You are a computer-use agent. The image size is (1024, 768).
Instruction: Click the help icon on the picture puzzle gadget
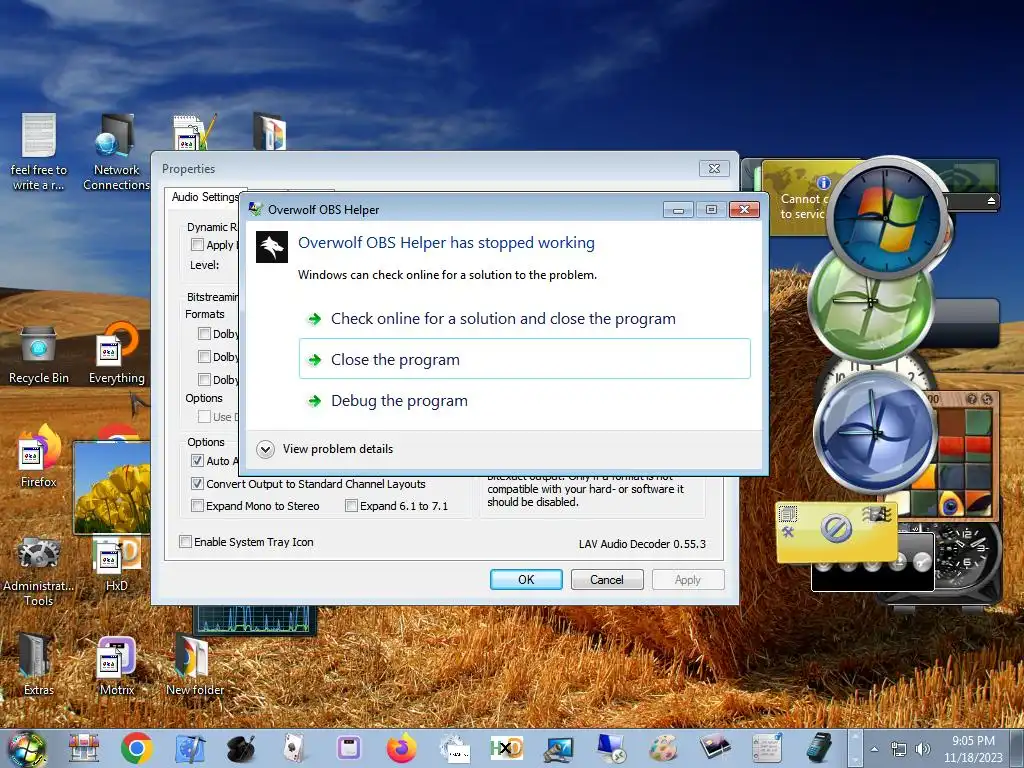coord(972,398)
